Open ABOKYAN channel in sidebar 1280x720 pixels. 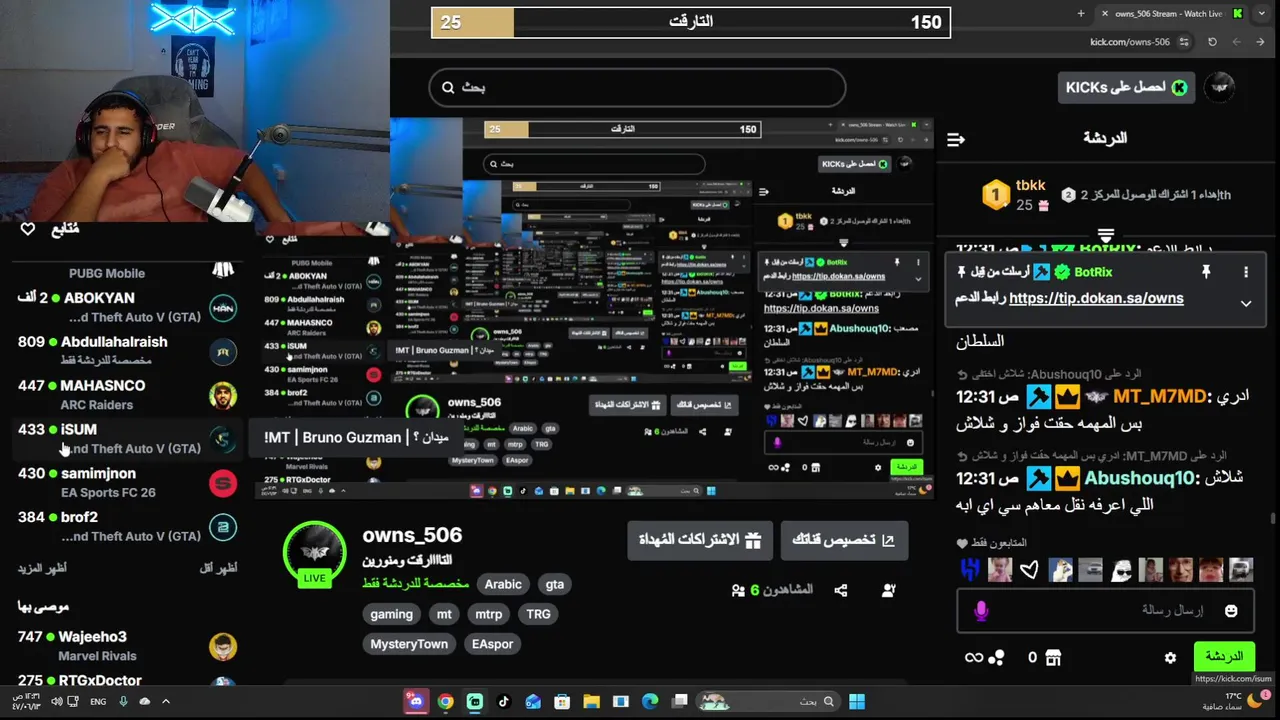(x=127, y=306)
